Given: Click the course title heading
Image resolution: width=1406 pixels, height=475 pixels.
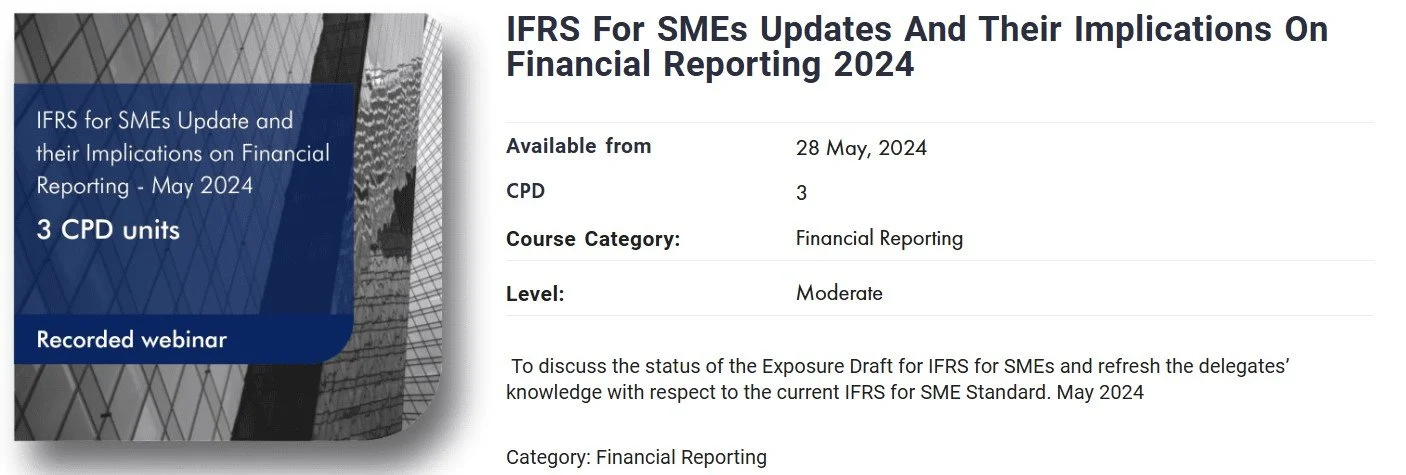Looking at the screenshot, I should 917,46.
